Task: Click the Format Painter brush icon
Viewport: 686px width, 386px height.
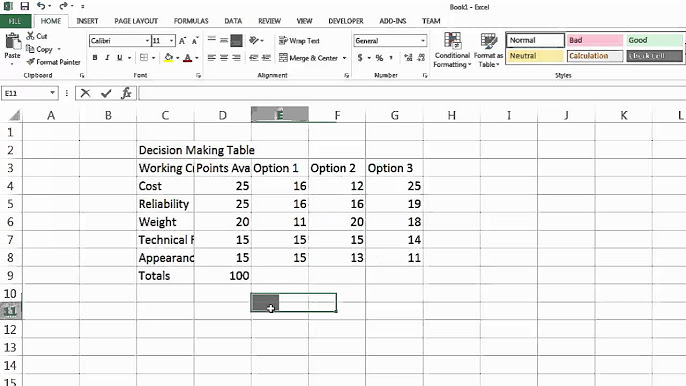Action: click(30, 62)
